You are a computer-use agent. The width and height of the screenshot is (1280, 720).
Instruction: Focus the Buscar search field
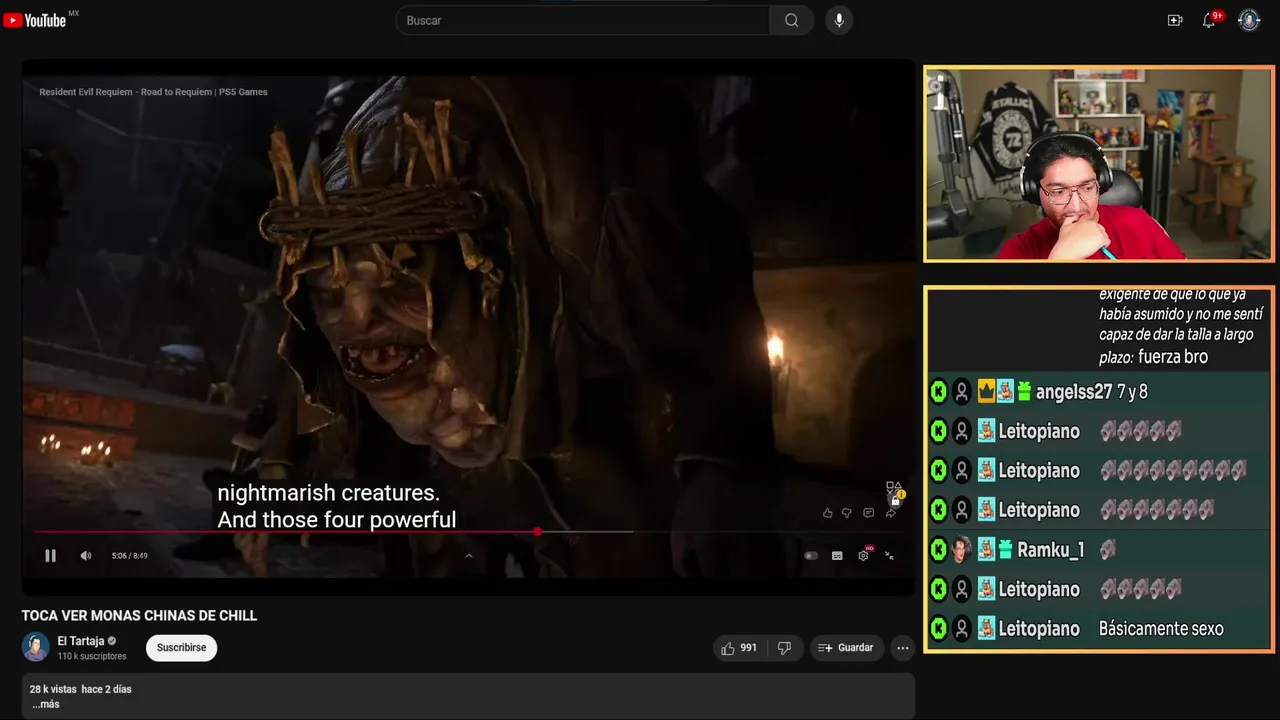(583, 20)
